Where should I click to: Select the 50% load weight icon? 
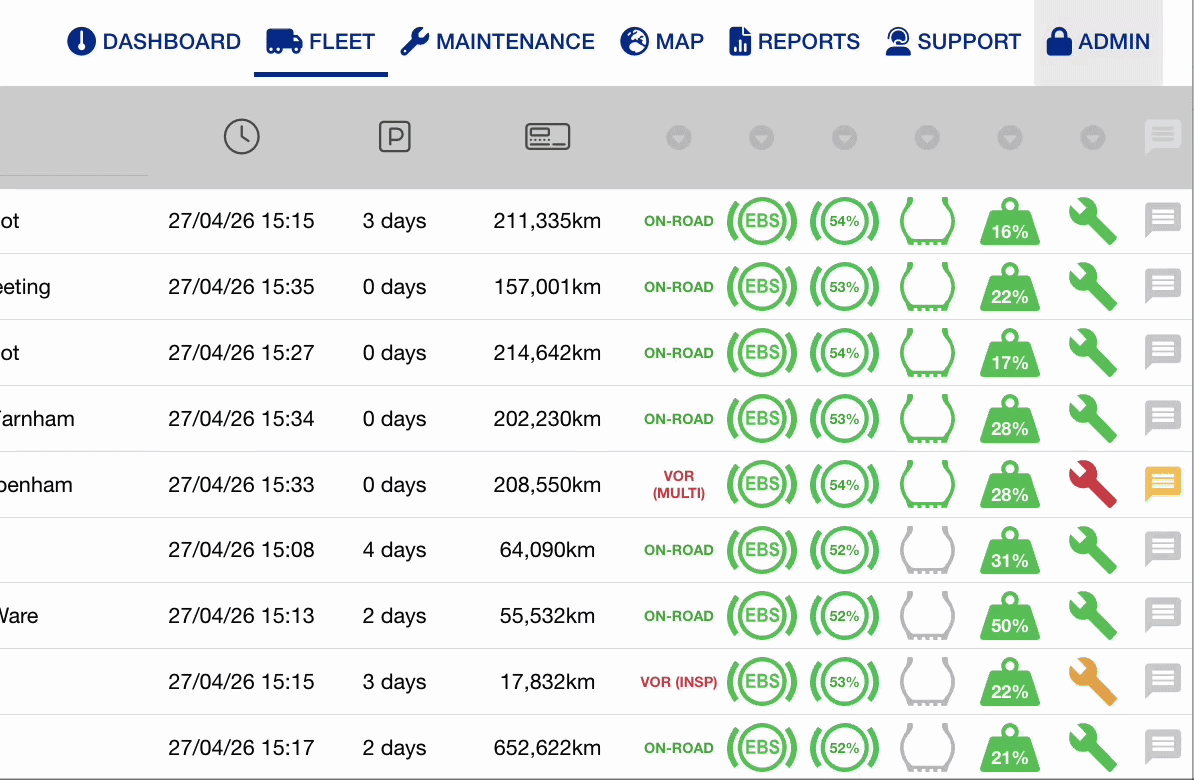tap(1010, 615)
